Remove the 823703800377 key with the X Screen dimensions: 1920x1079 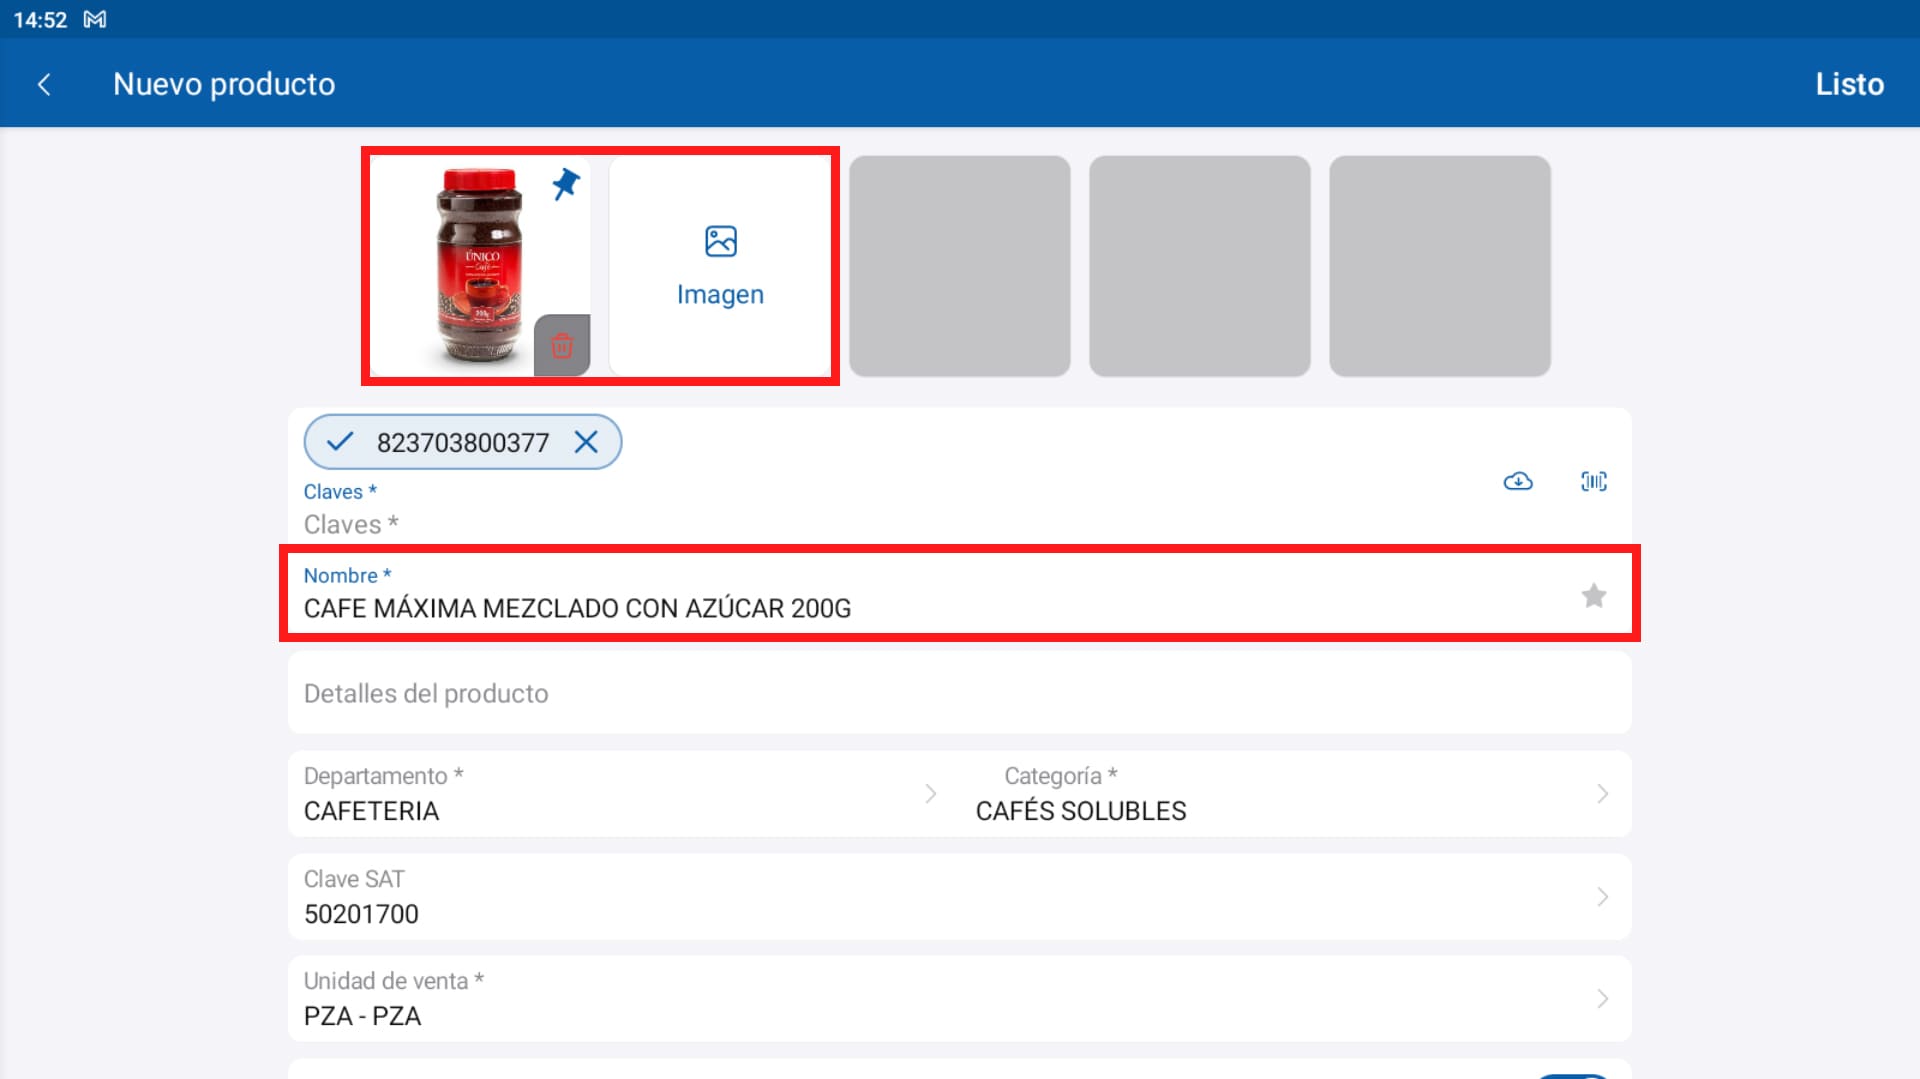(x=588, y=441)
